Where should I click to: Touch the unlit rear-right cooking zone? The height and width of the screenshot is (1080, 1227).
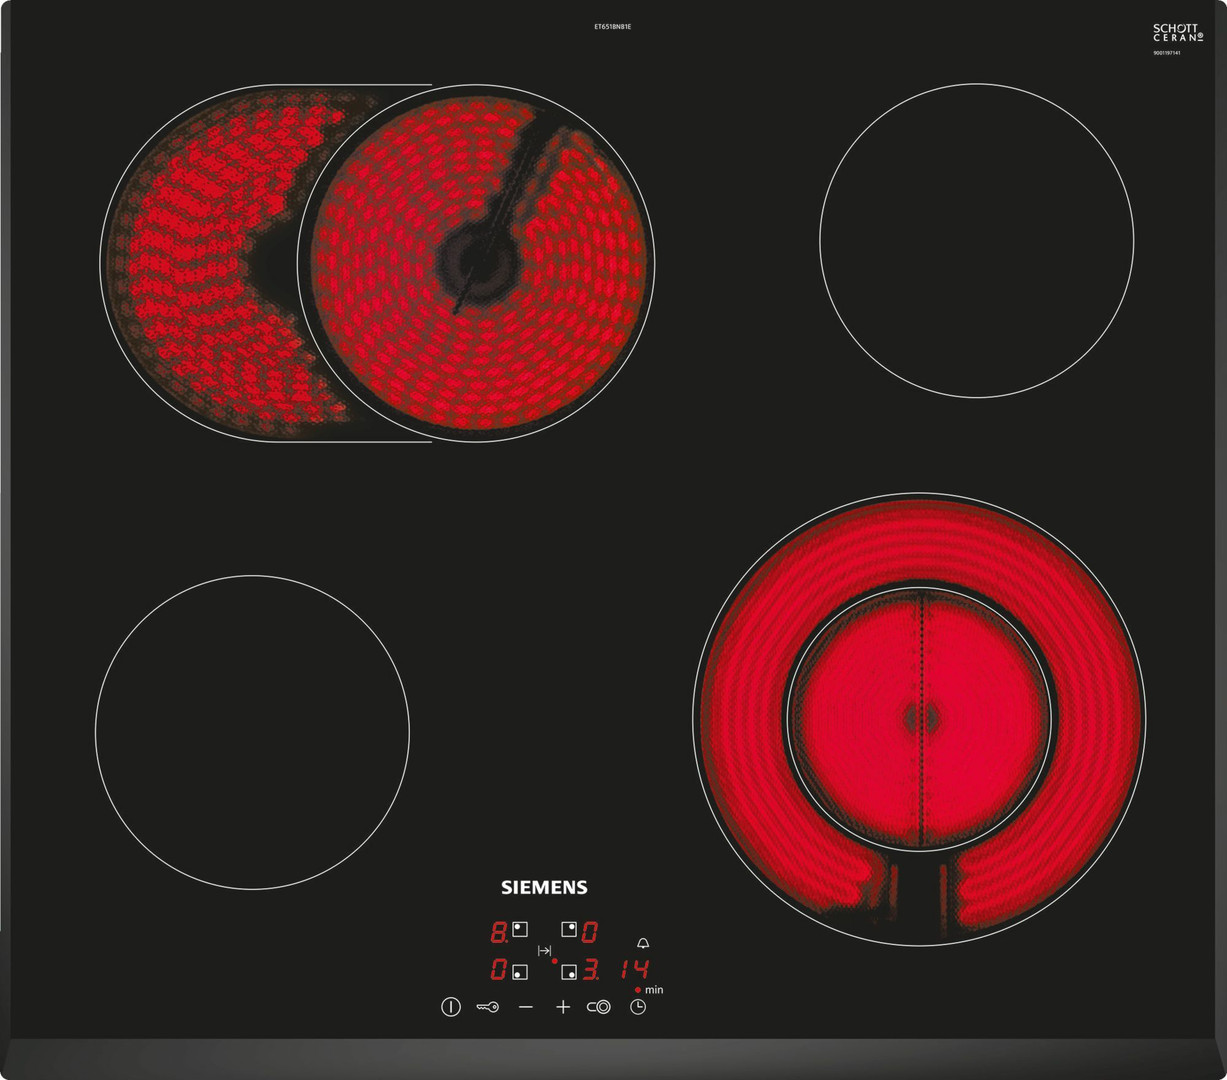(976, 240)
